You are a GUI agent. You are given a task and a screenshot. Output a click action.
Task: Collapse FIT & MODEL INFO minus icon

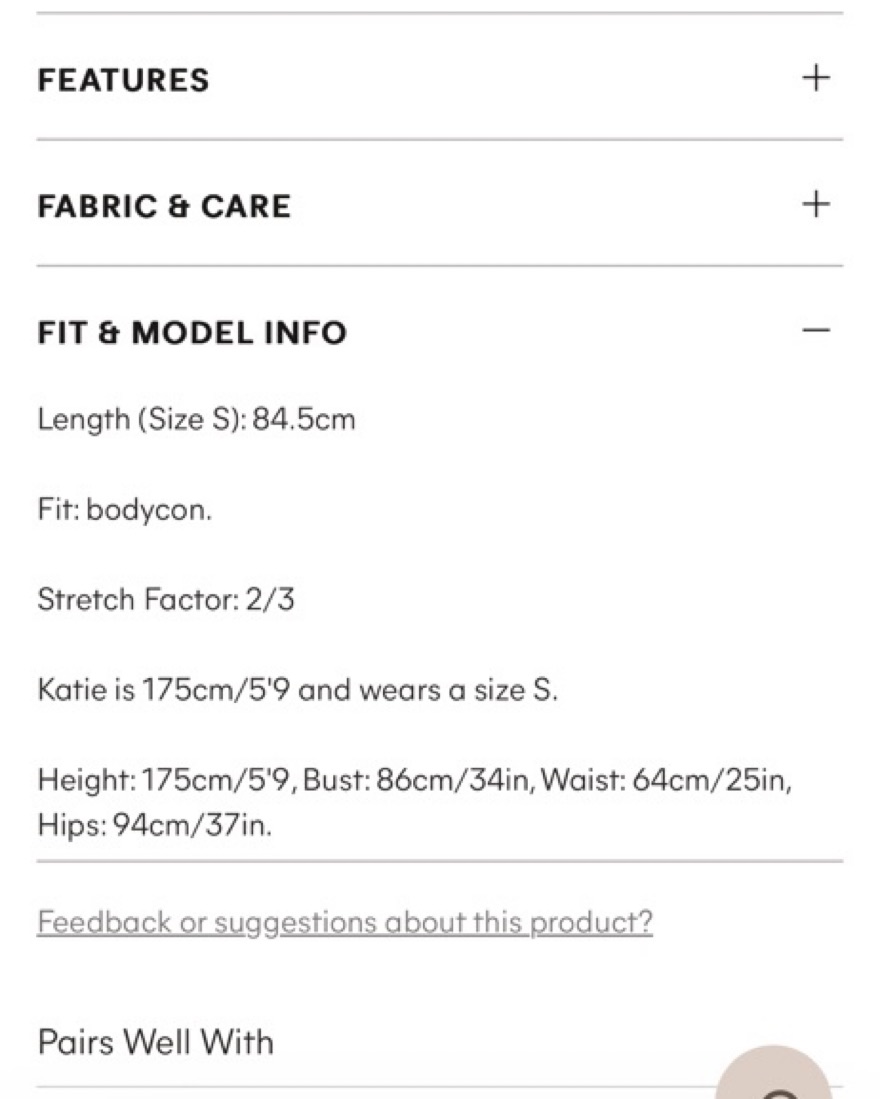point(816,330)
